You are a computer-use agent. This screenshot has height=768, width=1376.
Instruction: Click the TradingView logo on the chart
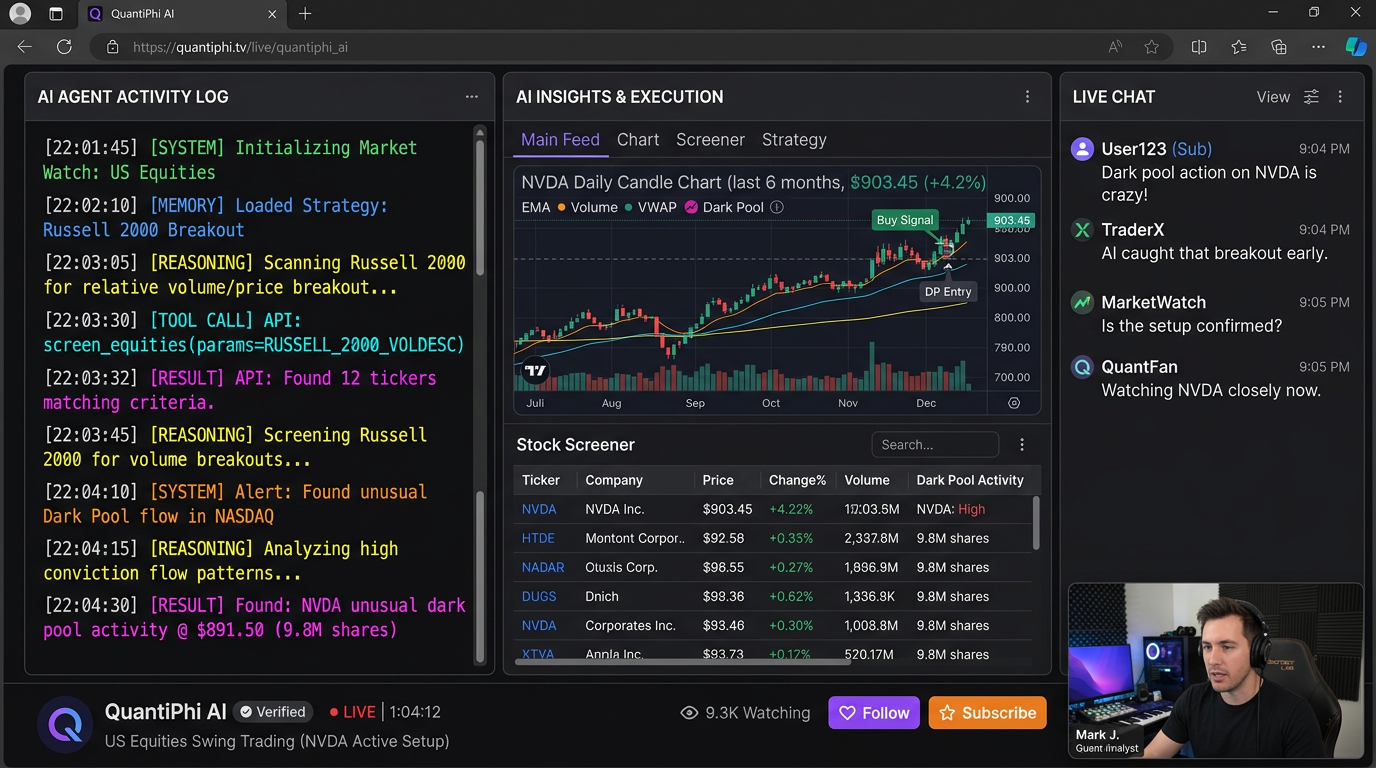pos(535,371)
